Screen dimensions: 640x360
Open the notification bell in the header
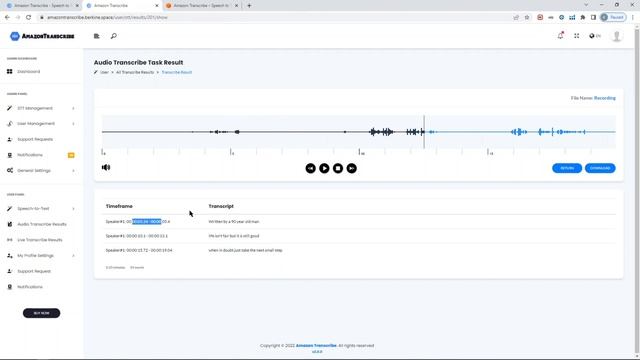point(560,36)
